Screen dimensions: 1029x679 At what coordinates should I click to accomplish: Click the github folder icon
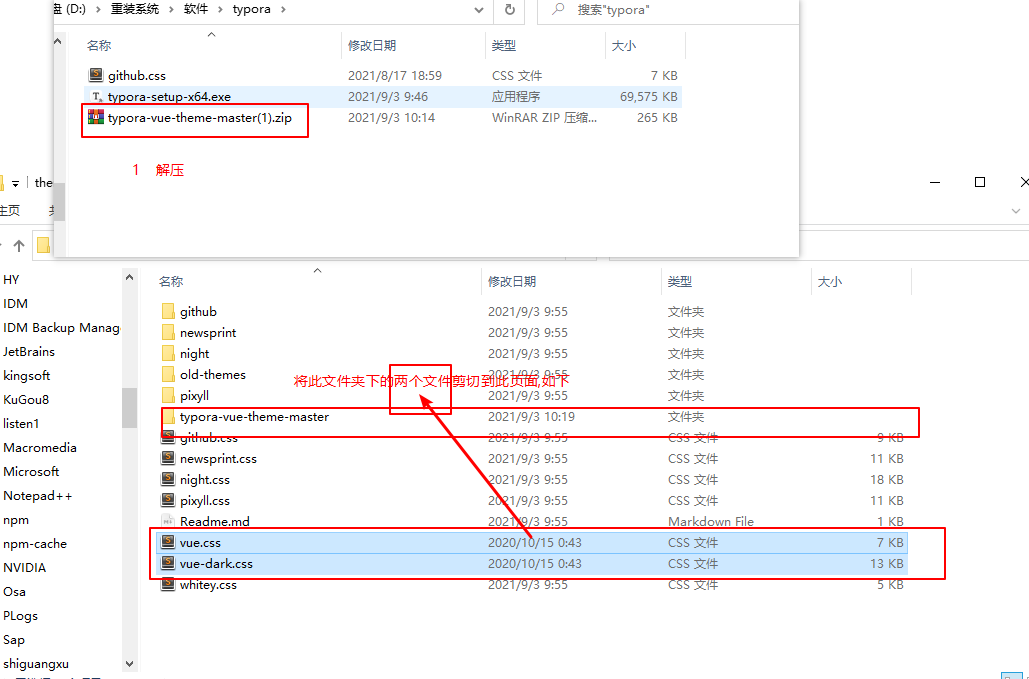tap(169, 311)
